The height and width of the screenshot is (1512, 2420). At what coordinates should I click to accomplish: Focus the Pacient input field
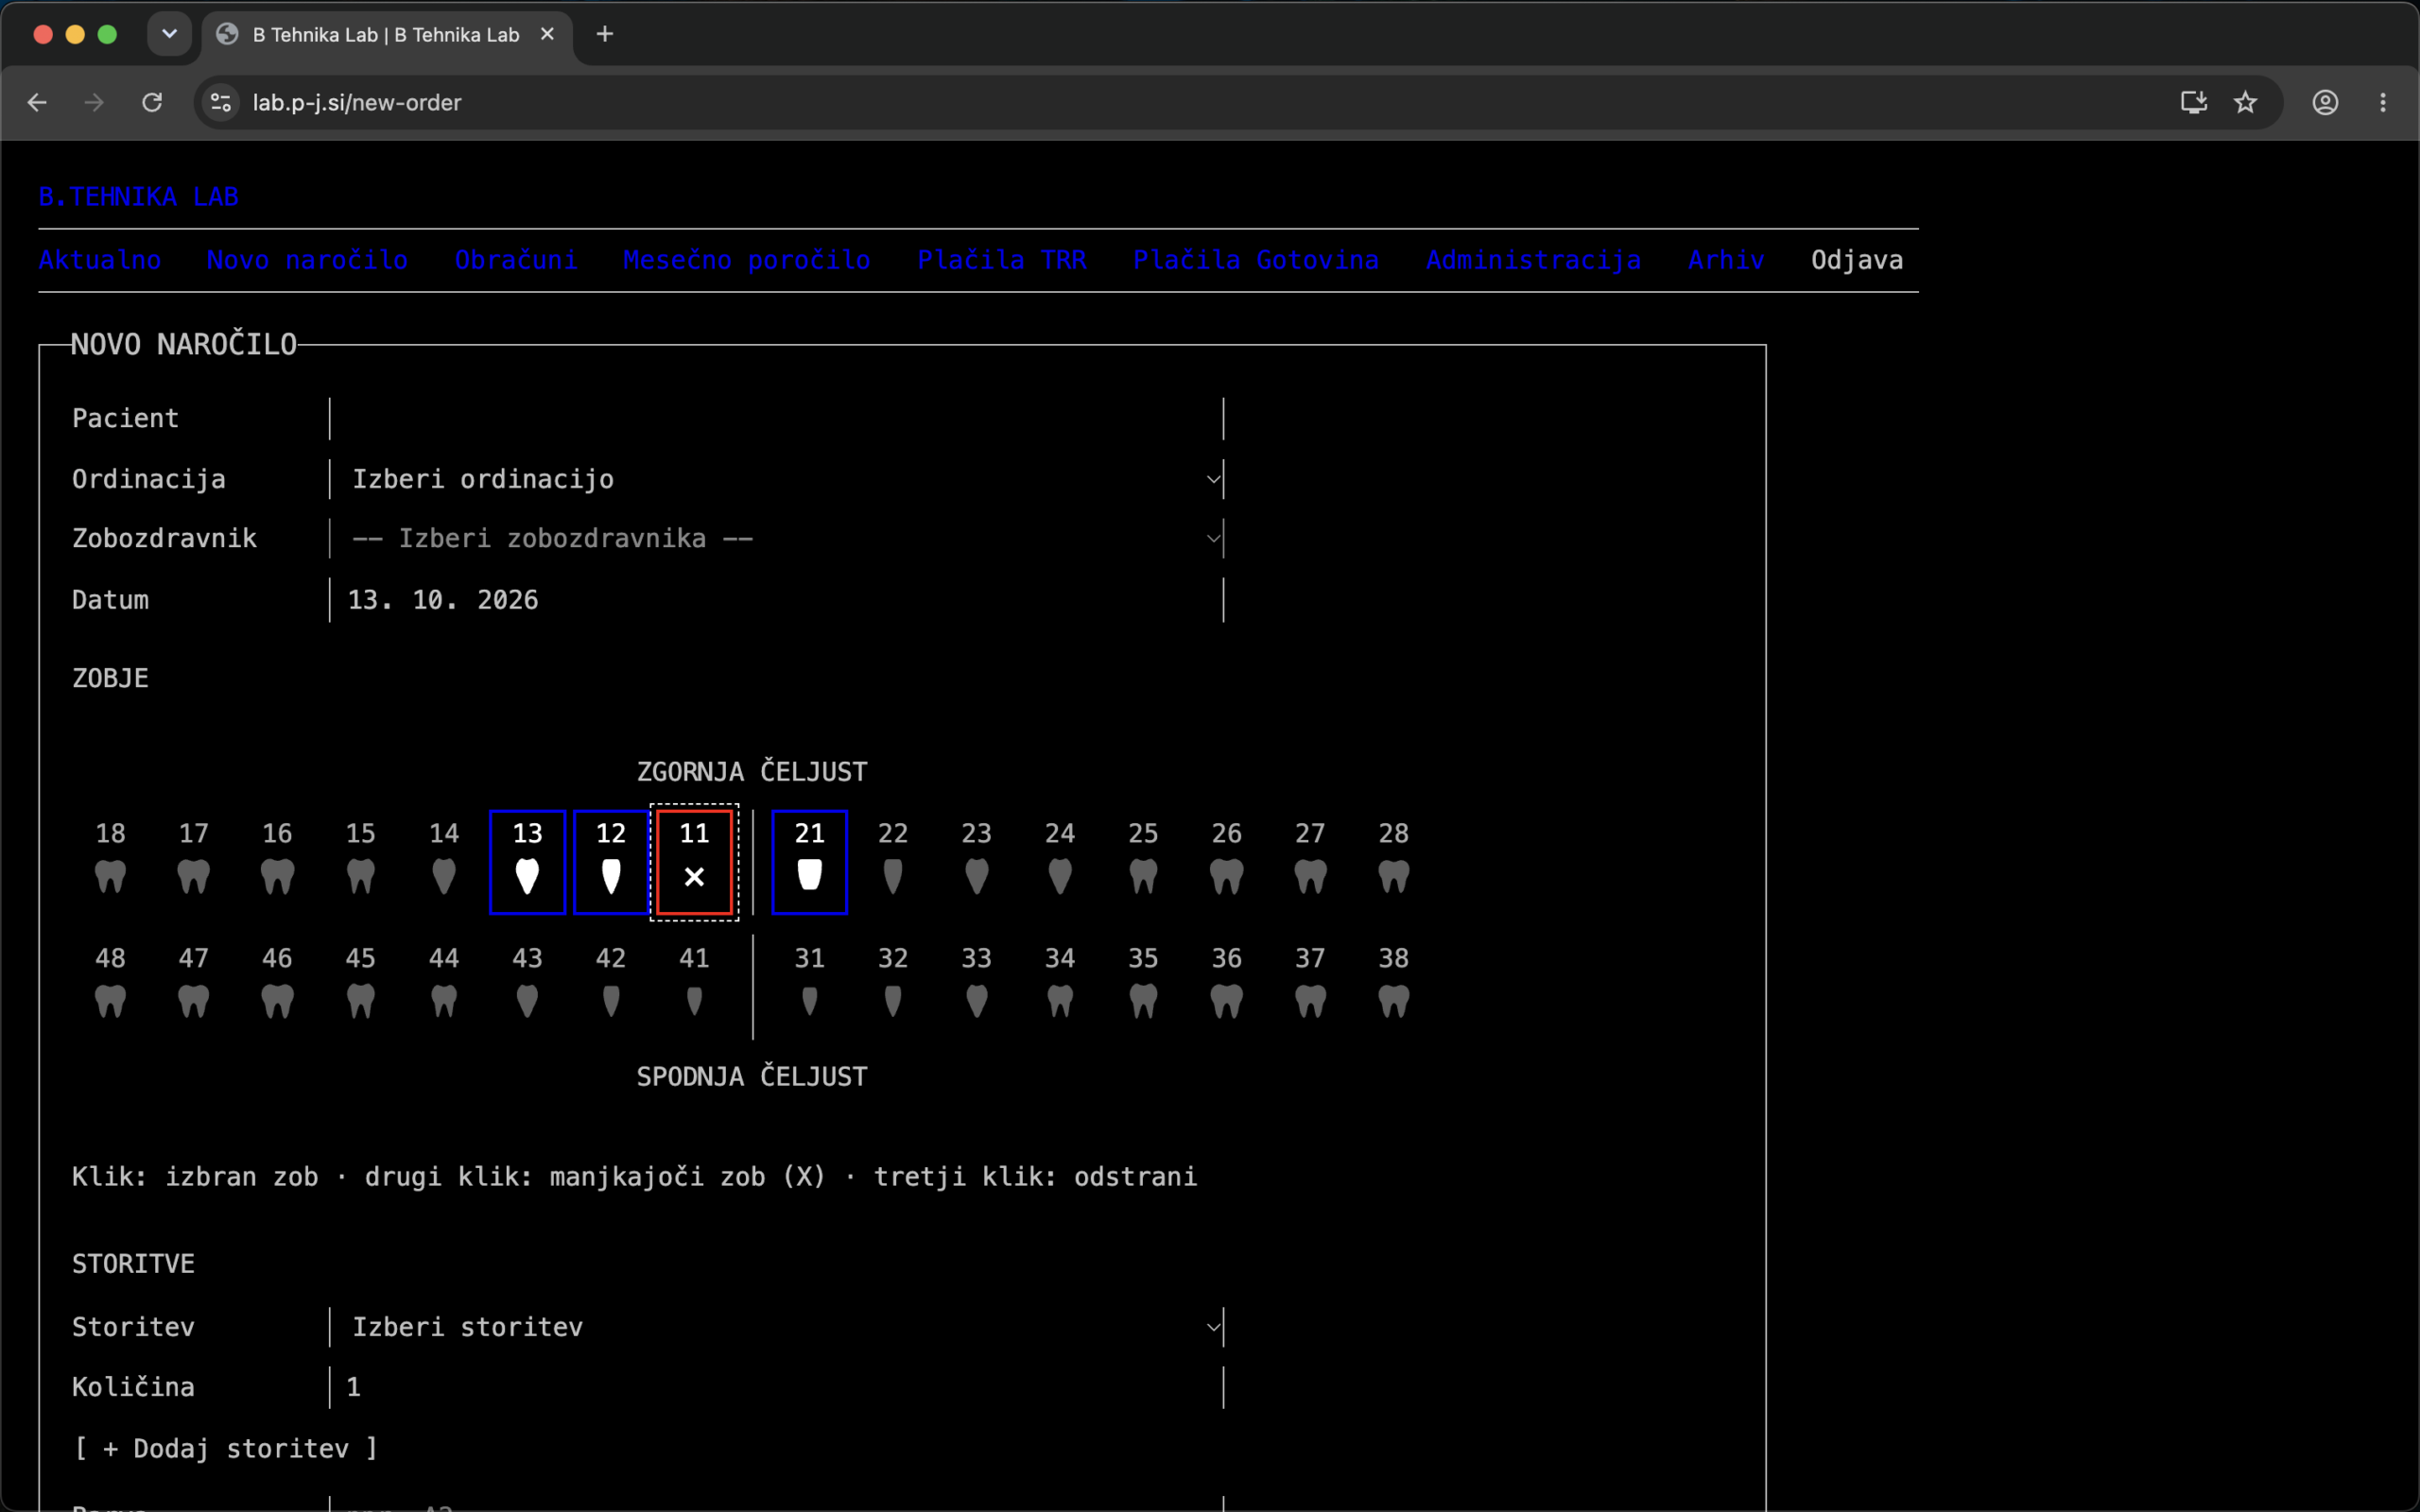click(x=777, y=418)
